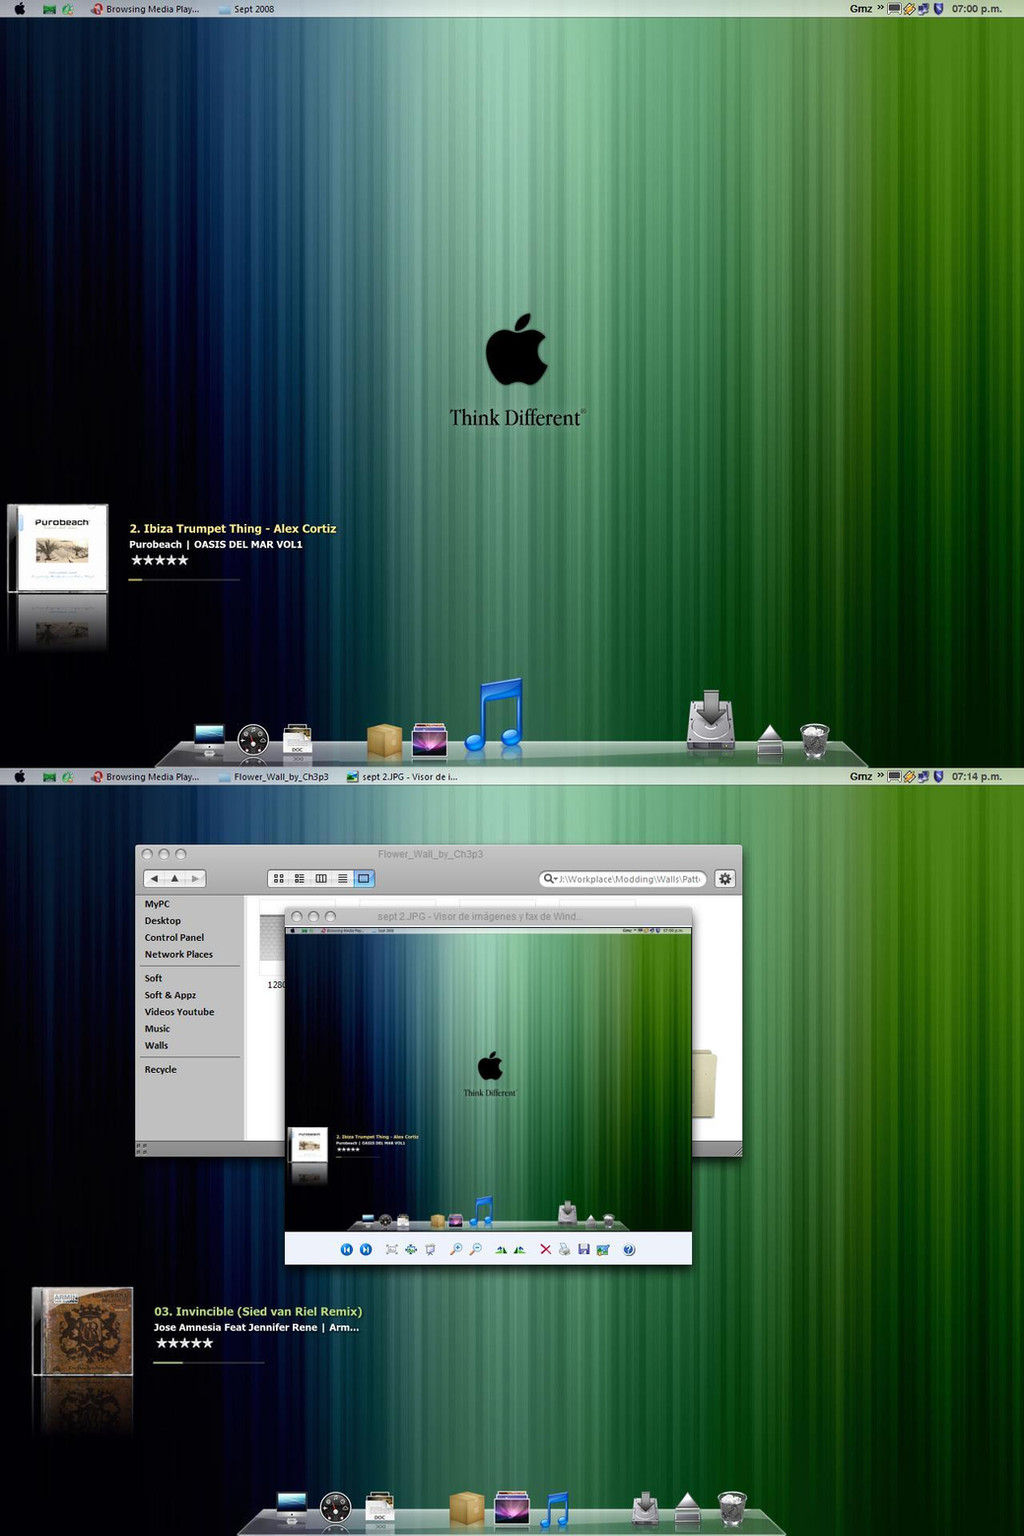Click progress bar under Invincible track rating
This screenshot has height=1536, width=1024.
pos(209,1362)
